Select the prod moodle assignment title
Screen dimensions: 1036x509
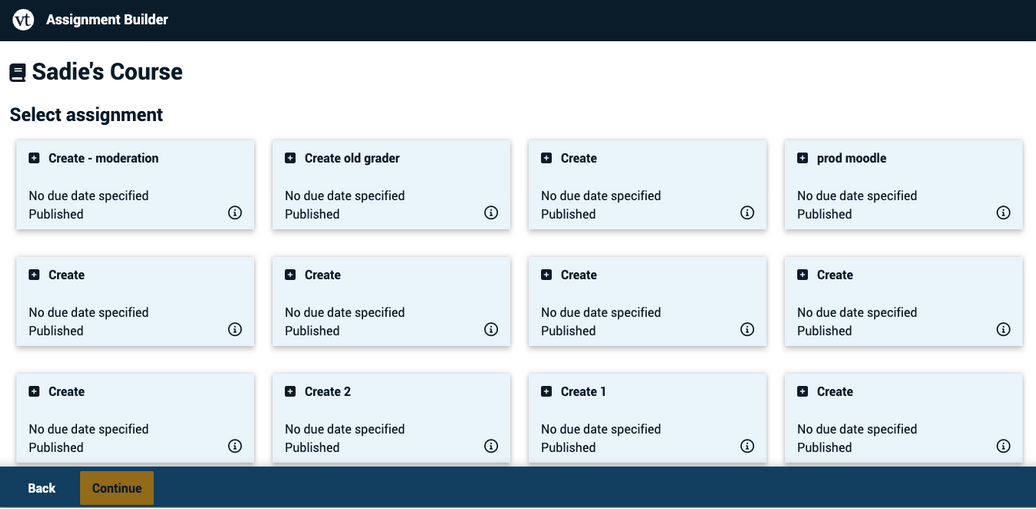tap(852, 158)
